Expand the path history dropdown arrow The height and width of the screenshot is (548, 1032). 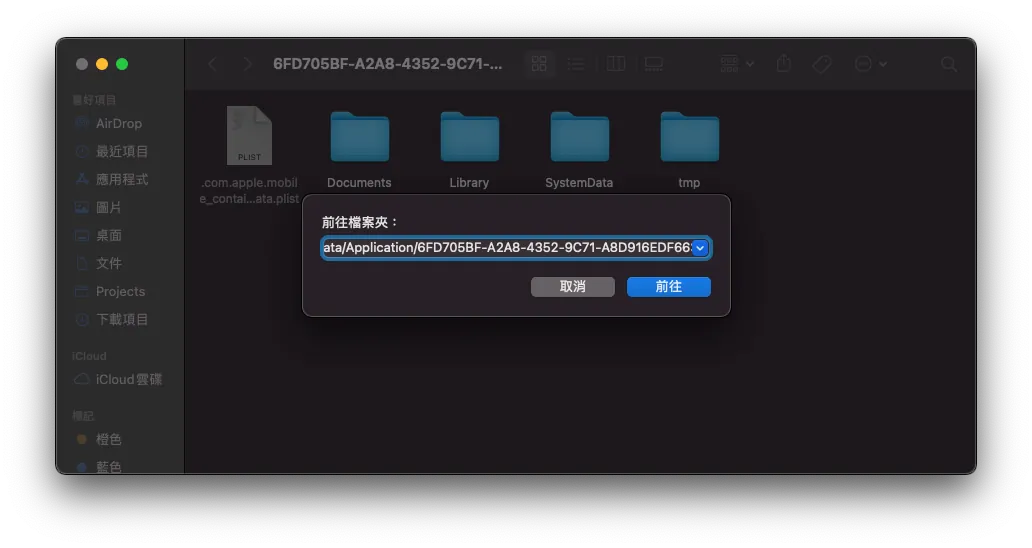click(700, 248)
